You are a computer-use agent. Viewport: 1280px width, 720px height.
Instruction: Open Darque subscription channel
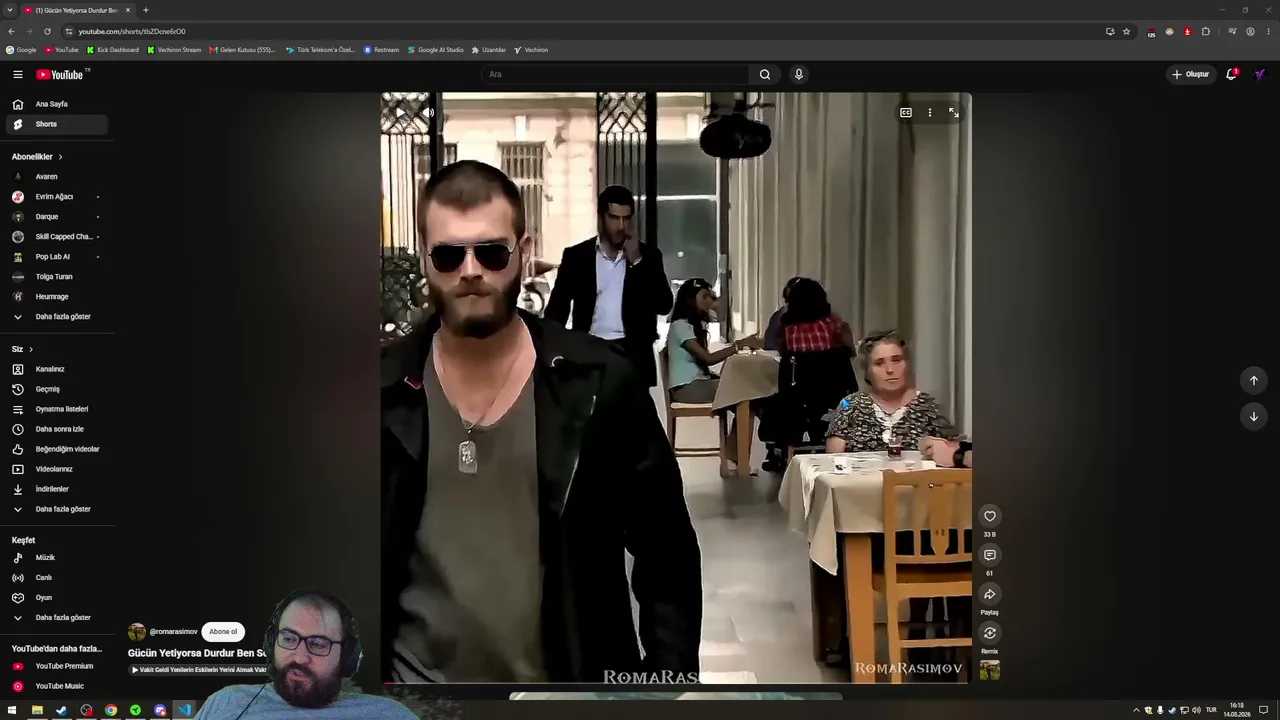56,217
